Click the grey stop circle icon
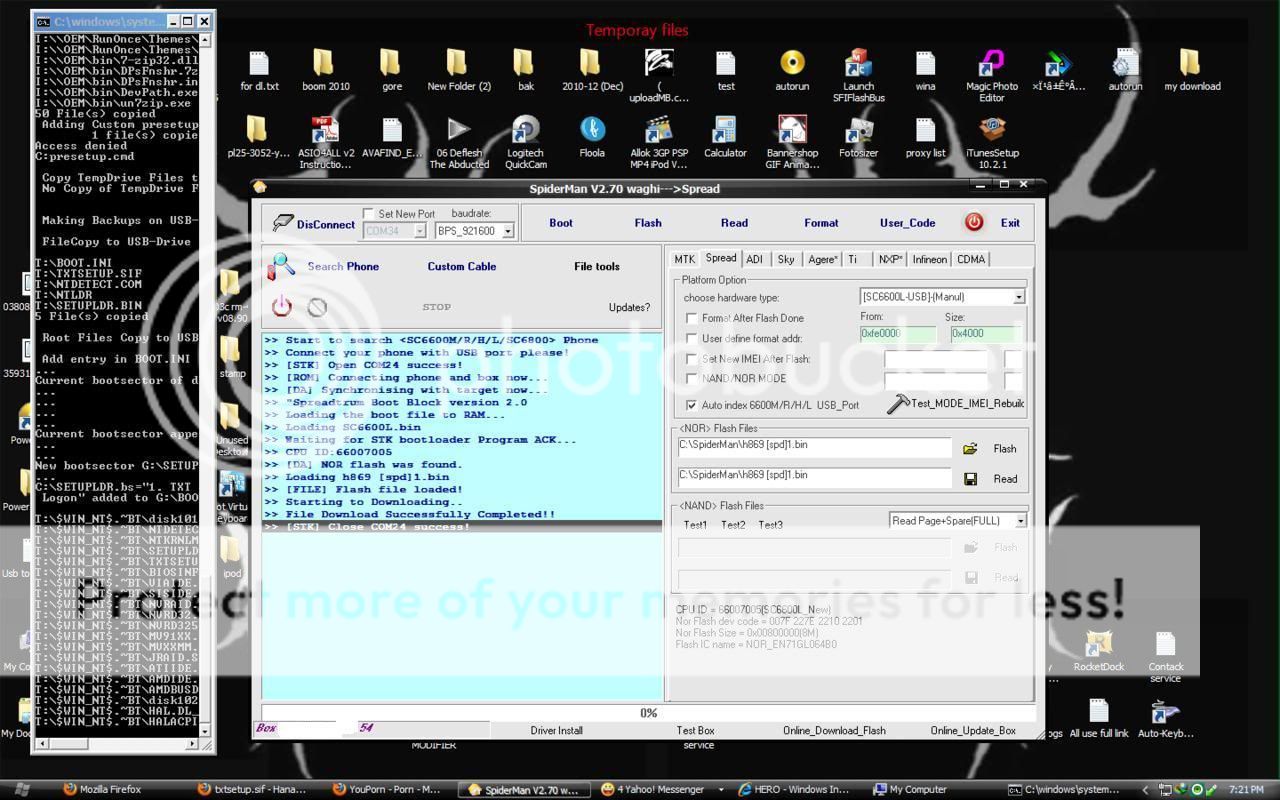The width and height of the screenshot is (1280, 800). tap(317, 307)
